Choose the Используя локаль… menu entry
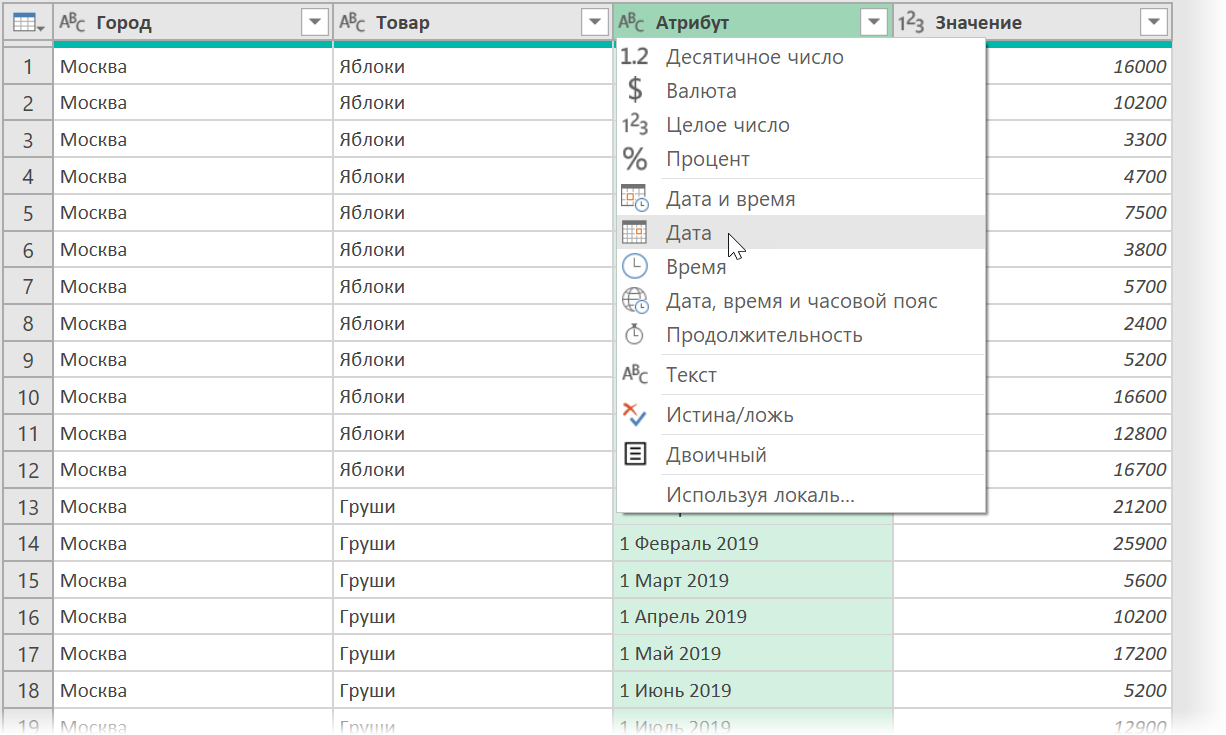Viewport: 1226px width, 735px height. point(802,495)
